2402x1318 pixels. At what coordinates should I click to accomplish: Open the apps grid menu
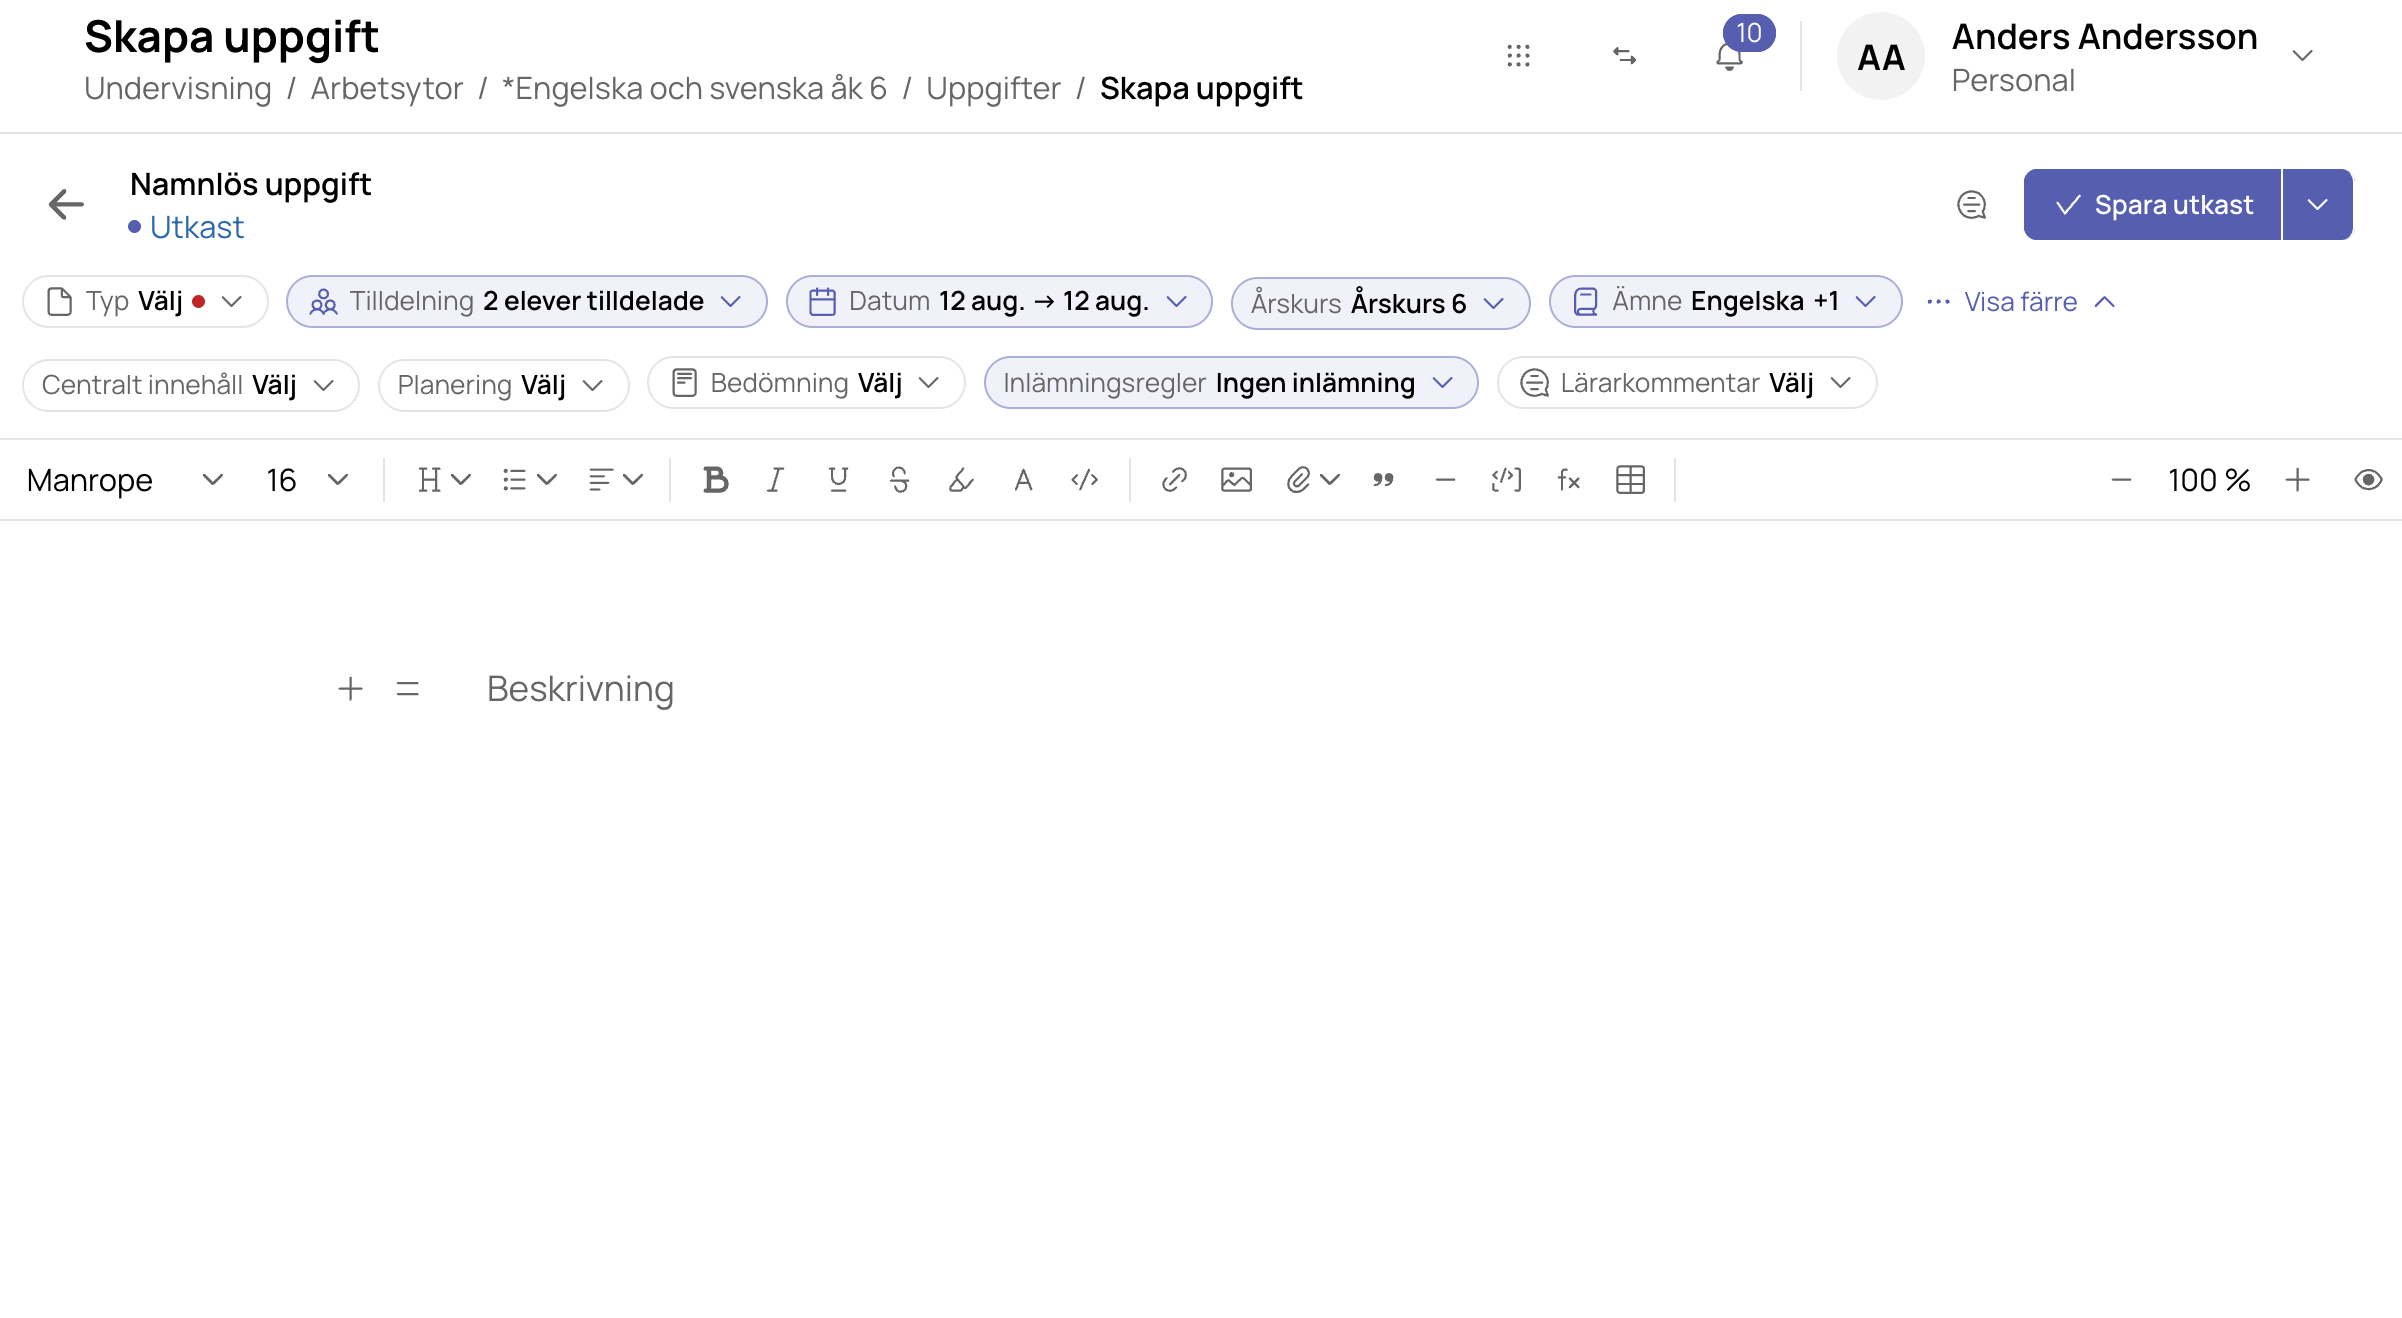point(1518,56)
